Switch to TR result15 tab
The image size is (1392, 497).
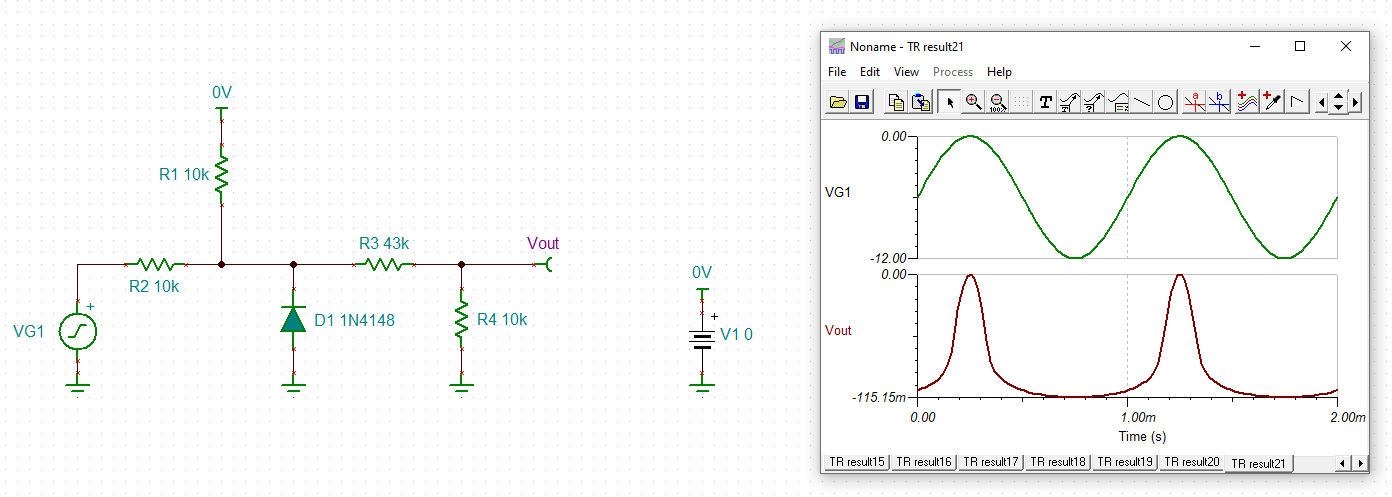click(x=856, y=462)
